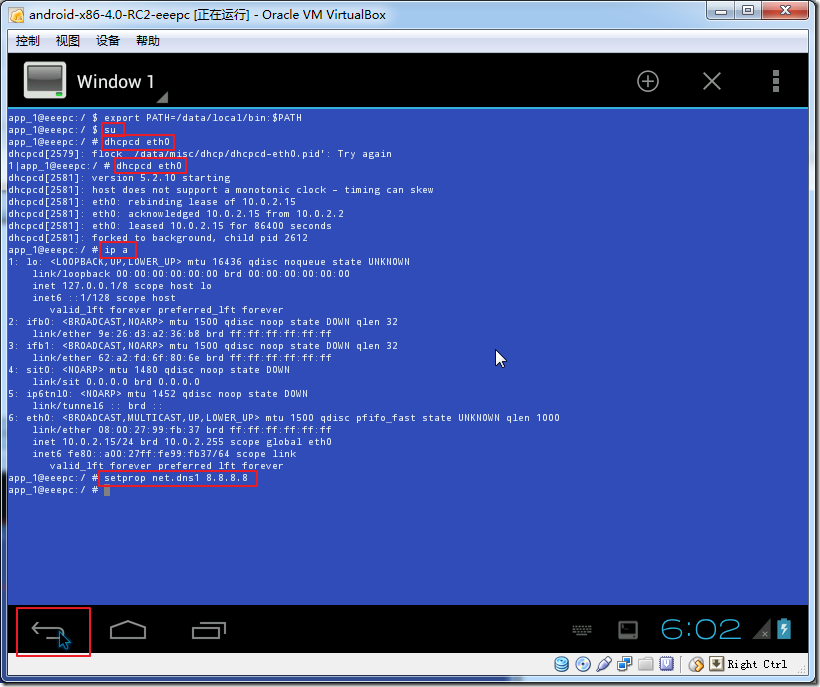This screenshot has height=687, width=820.
Task: Click the '5: ip6tnl0' interface line
Action: [158, 394]
